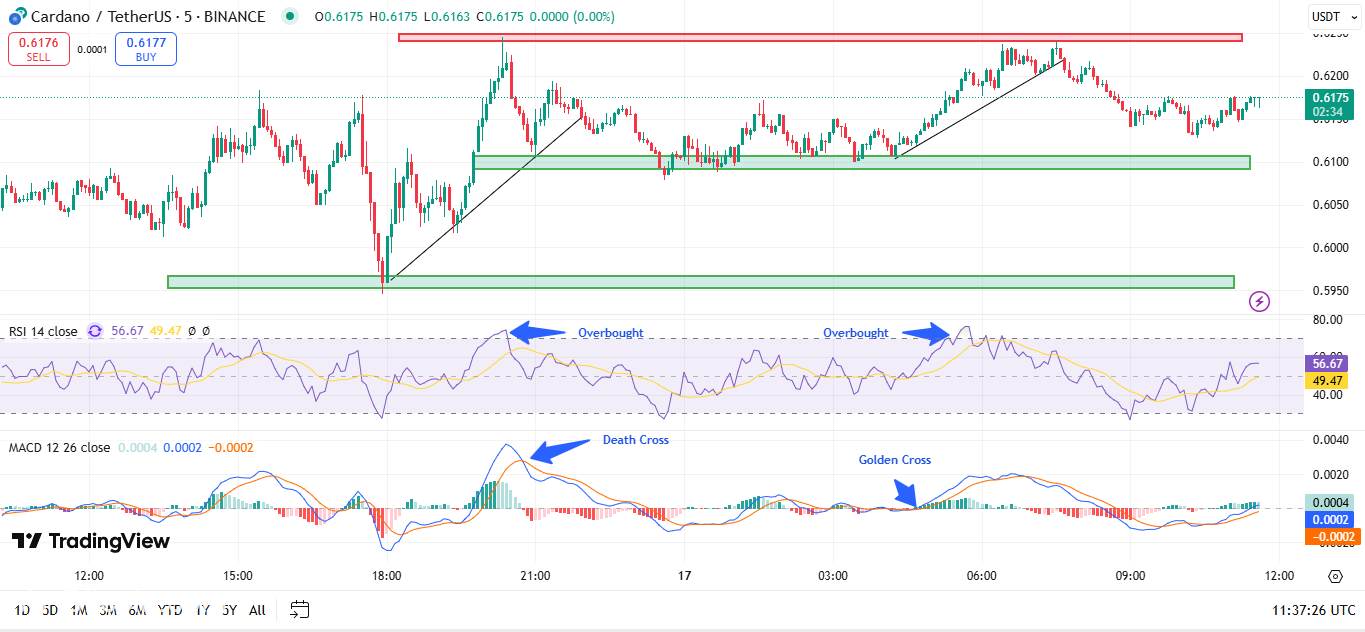Click the Death Cross annotation text

[636, 440]
